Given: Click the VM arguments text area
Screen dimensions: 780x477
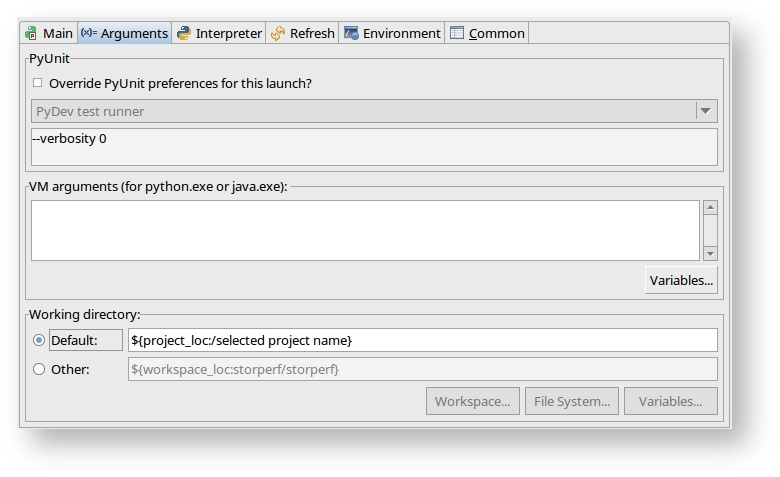Looking at the screenshot, I should coord(365,230).
